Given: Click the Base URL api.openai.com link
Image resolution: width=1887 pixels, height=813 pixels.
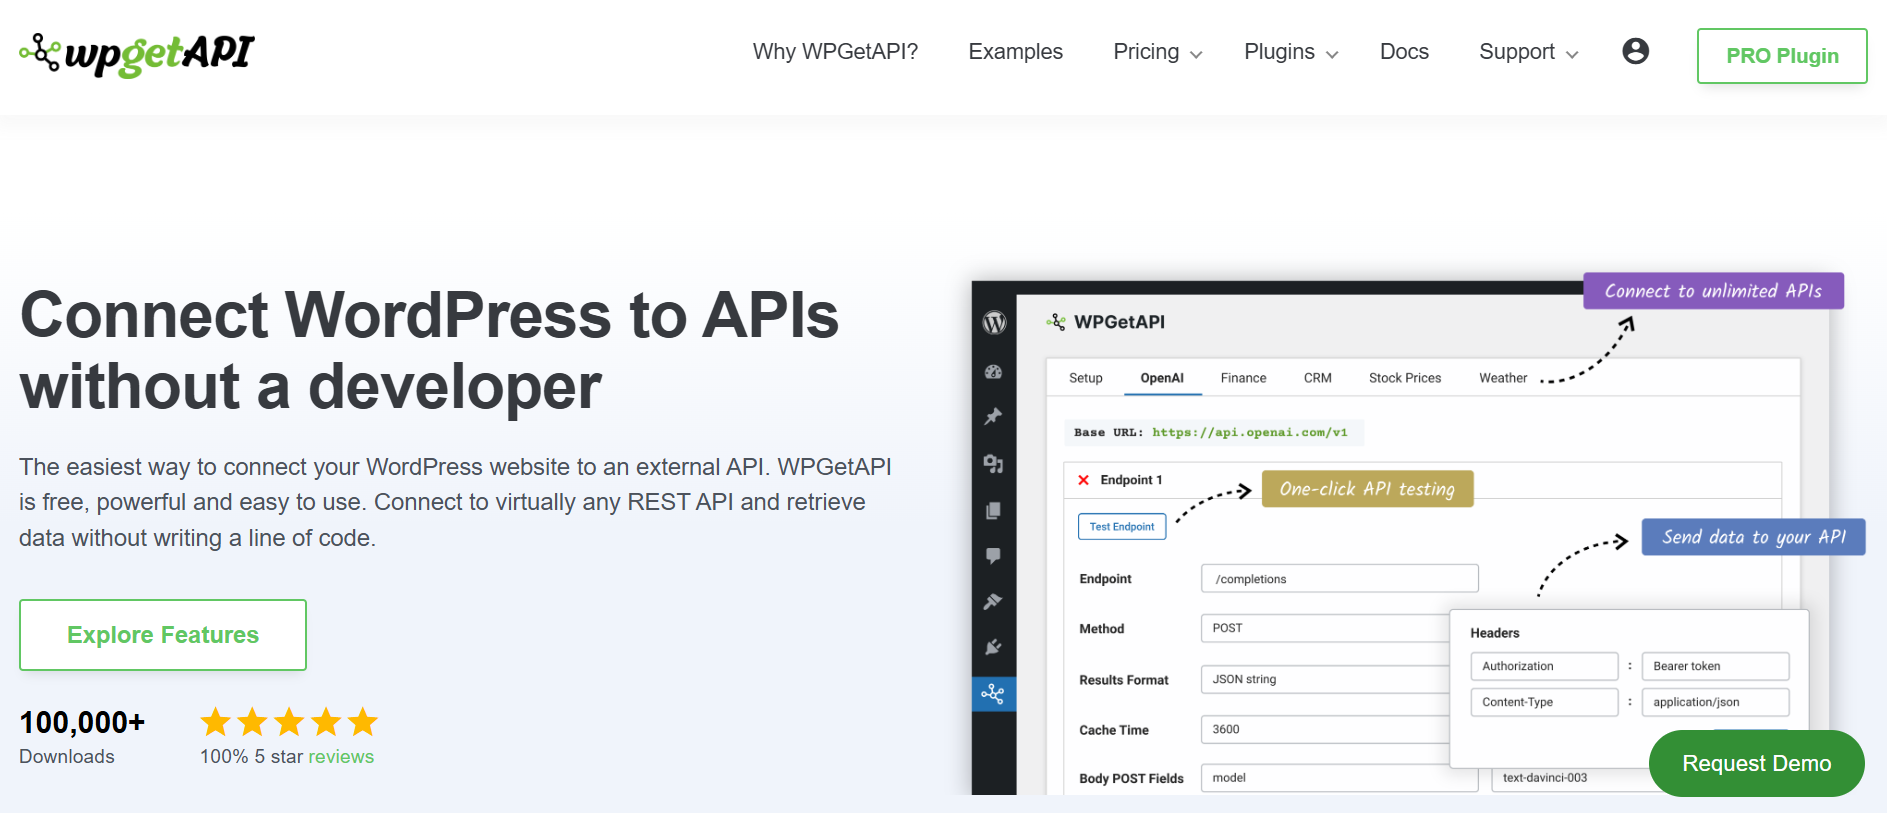Looking at the screenshot, I should [x=1250, y=433].
